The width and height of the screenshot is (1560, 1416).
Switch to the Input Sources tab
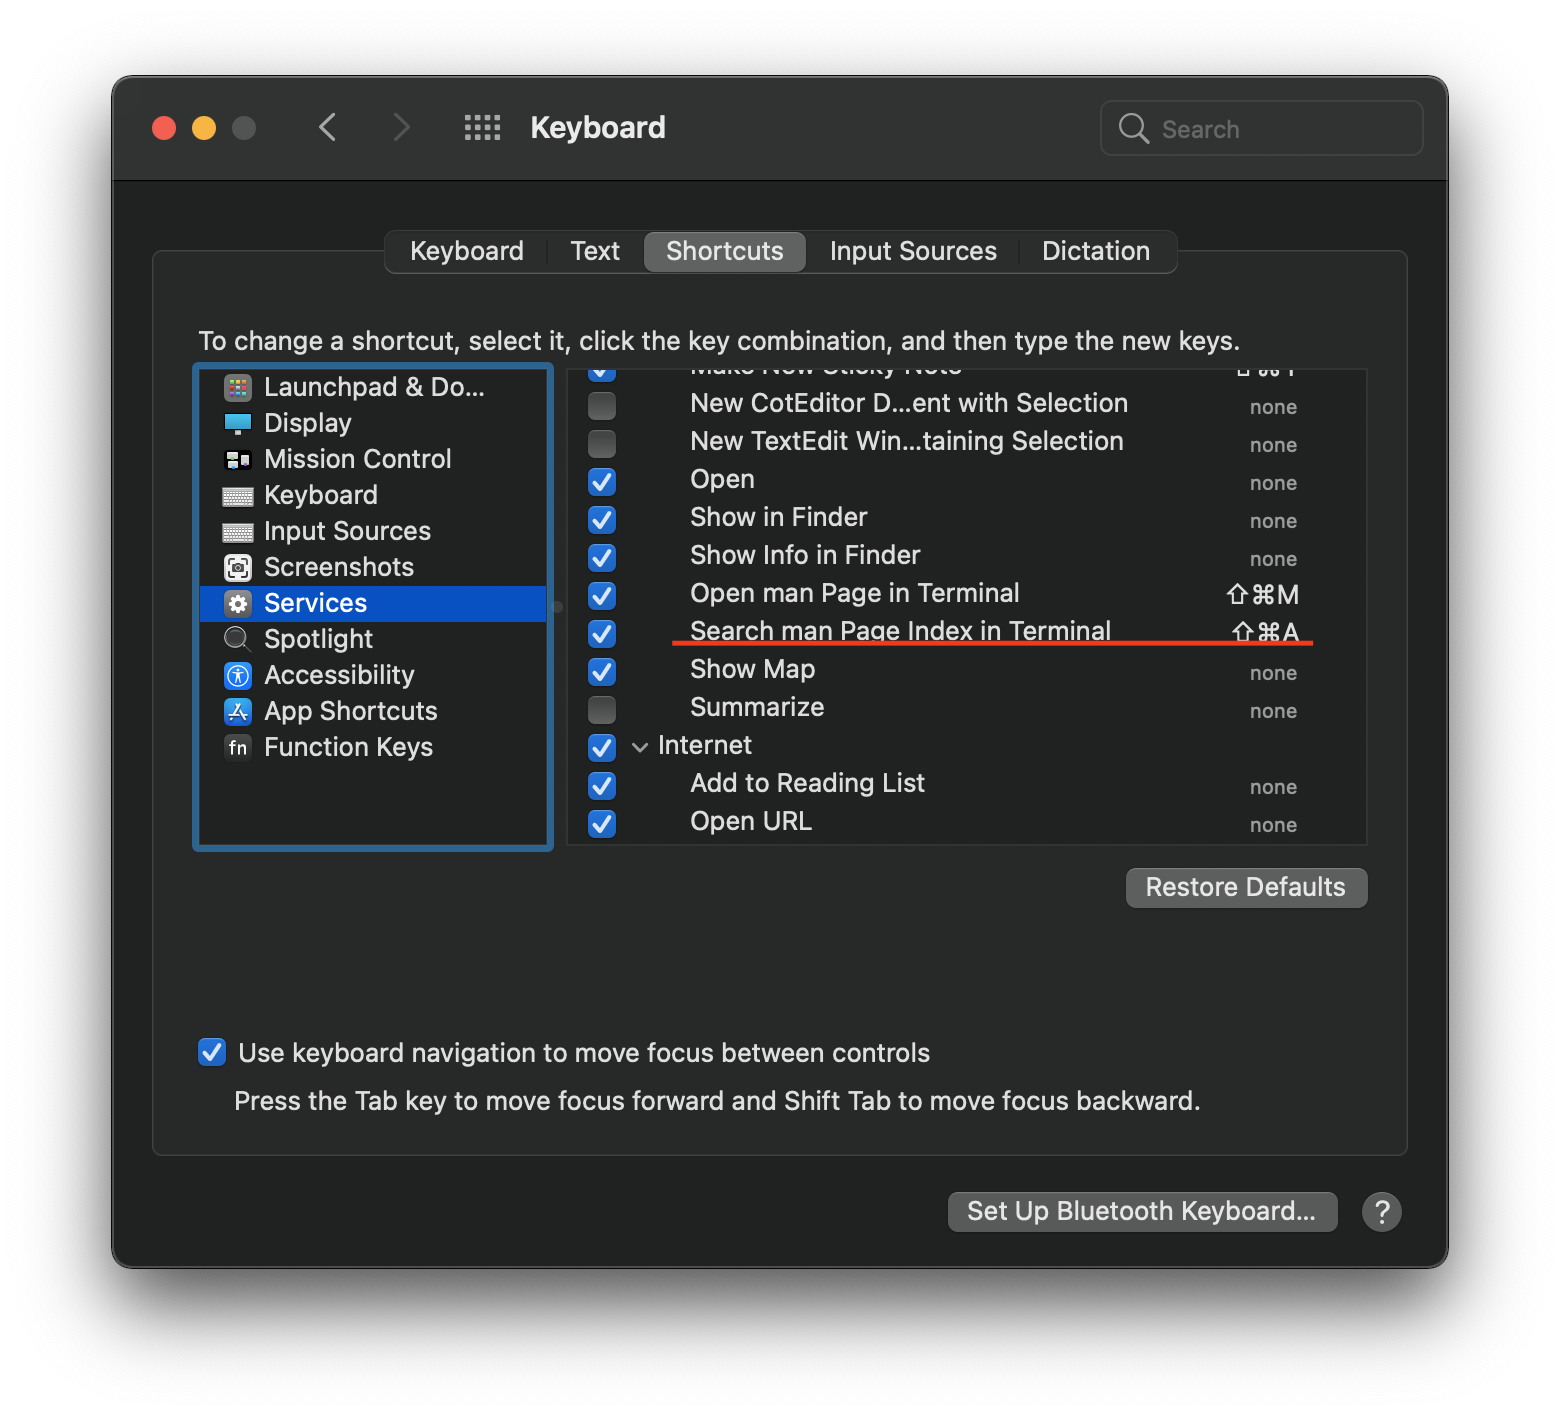pyautogui.click(x=912, y=251)
